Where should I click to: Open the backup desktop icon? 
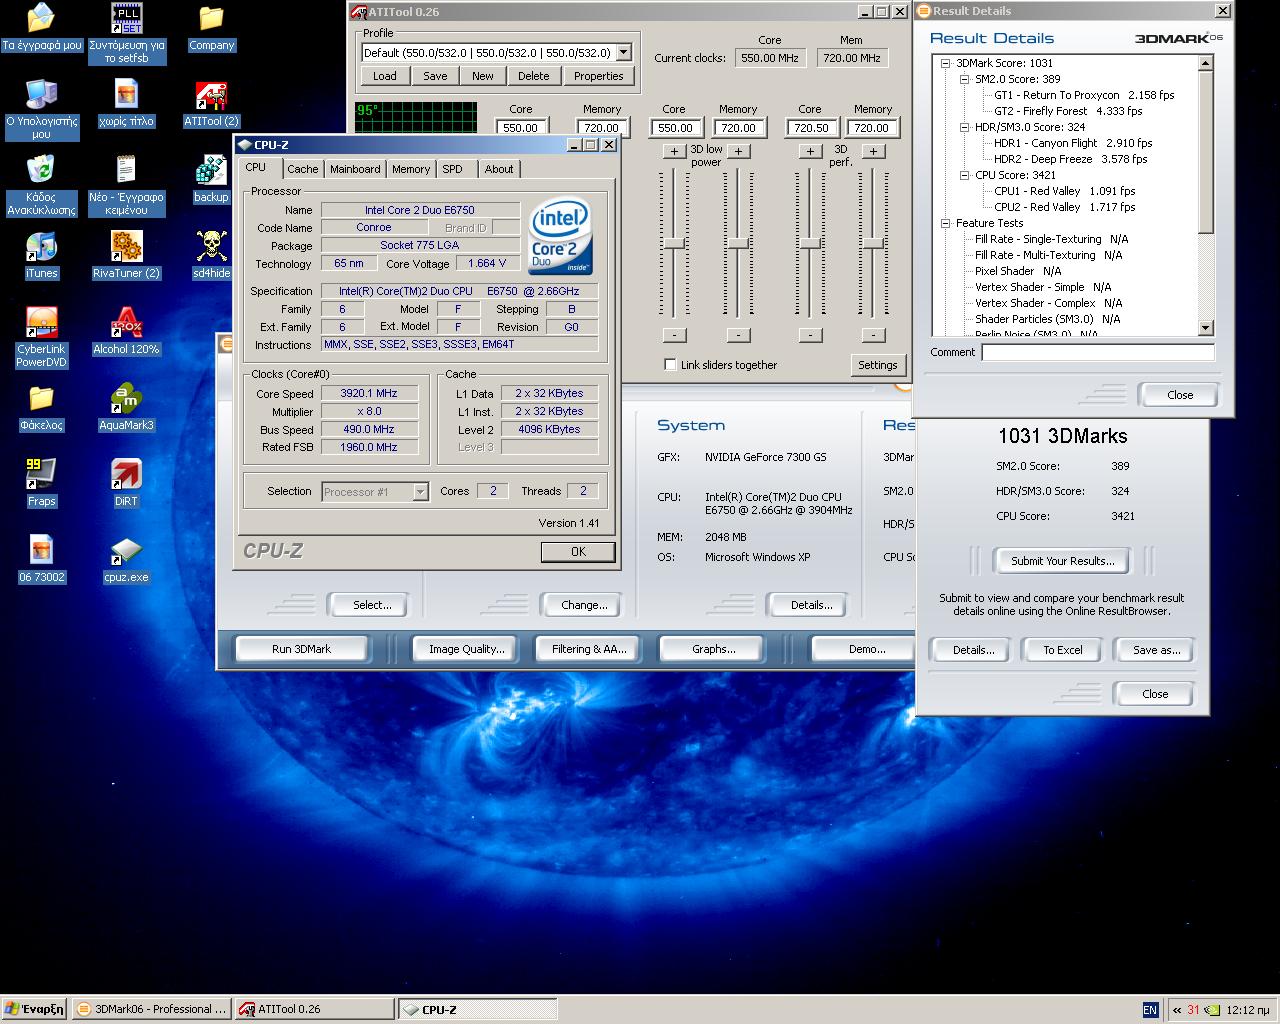211,180
